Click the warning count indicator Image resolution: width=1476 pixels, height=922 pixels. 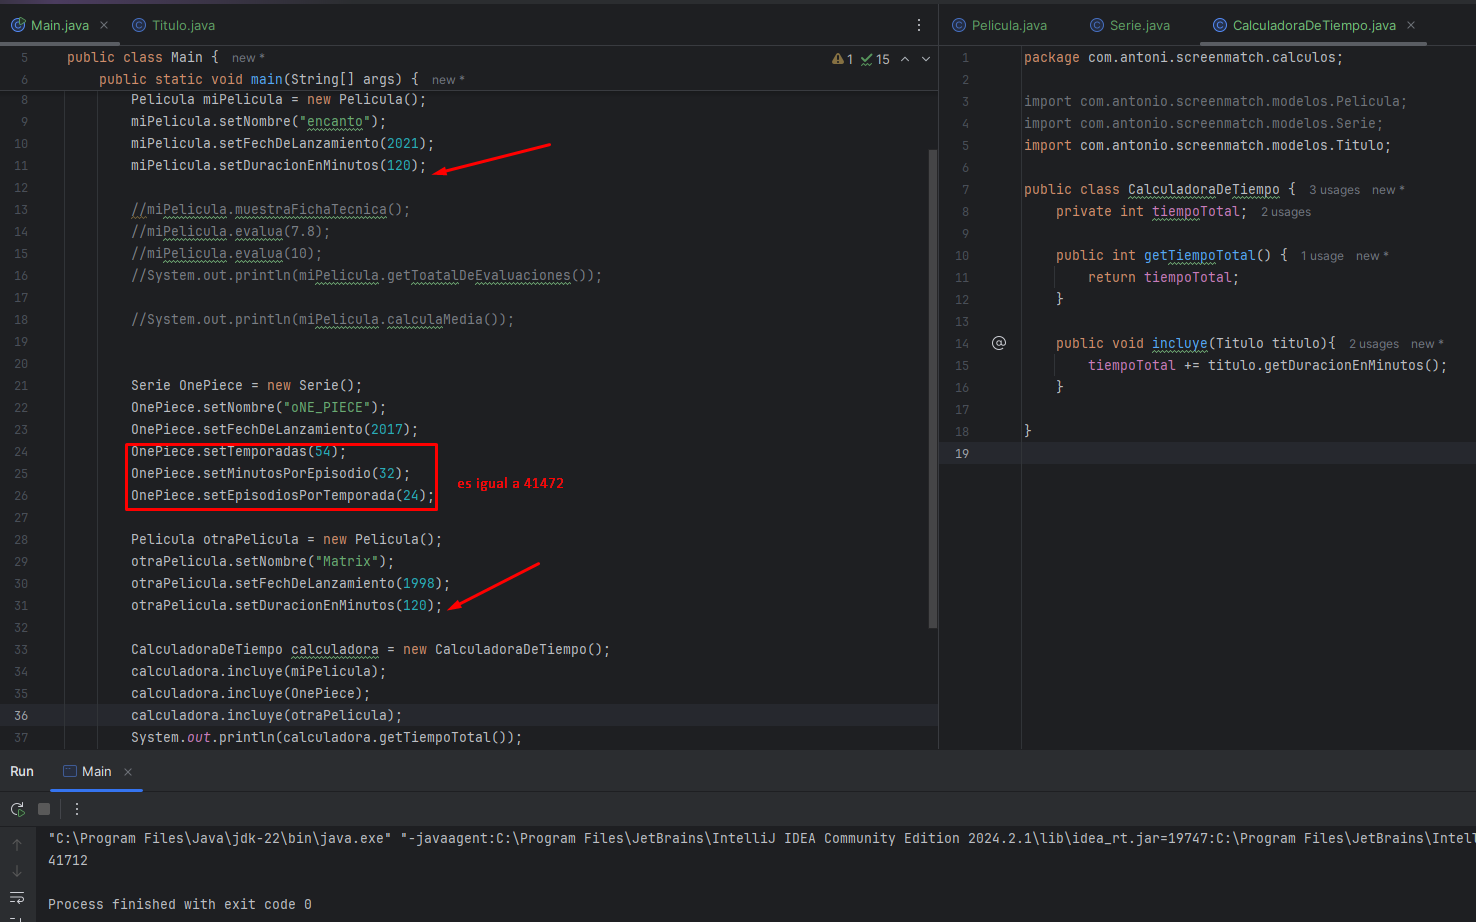[842, 59]
